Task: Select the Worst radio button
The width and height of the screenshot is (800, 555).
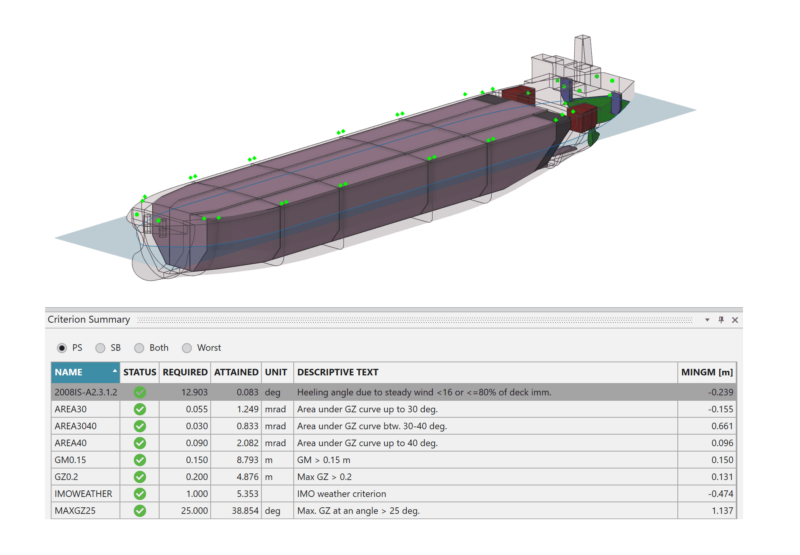Action: pyautogui.click(x=187, y=348)
